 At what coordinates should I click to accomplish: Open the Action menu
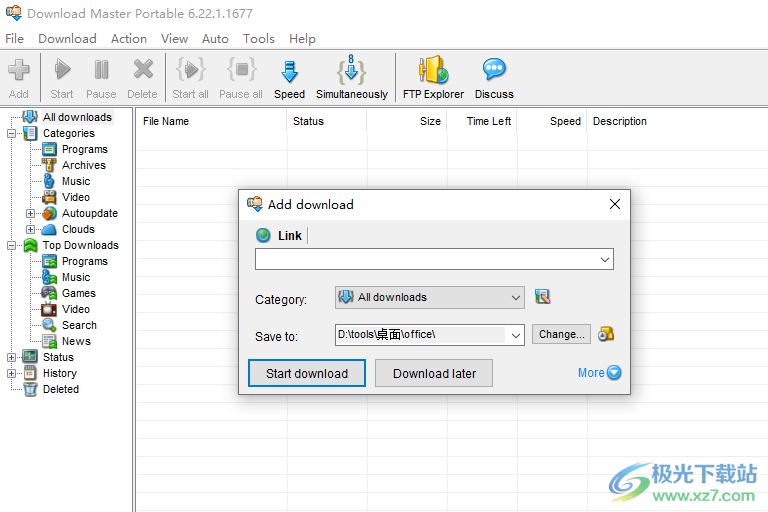pyautogui.click(x=129, y=39)
